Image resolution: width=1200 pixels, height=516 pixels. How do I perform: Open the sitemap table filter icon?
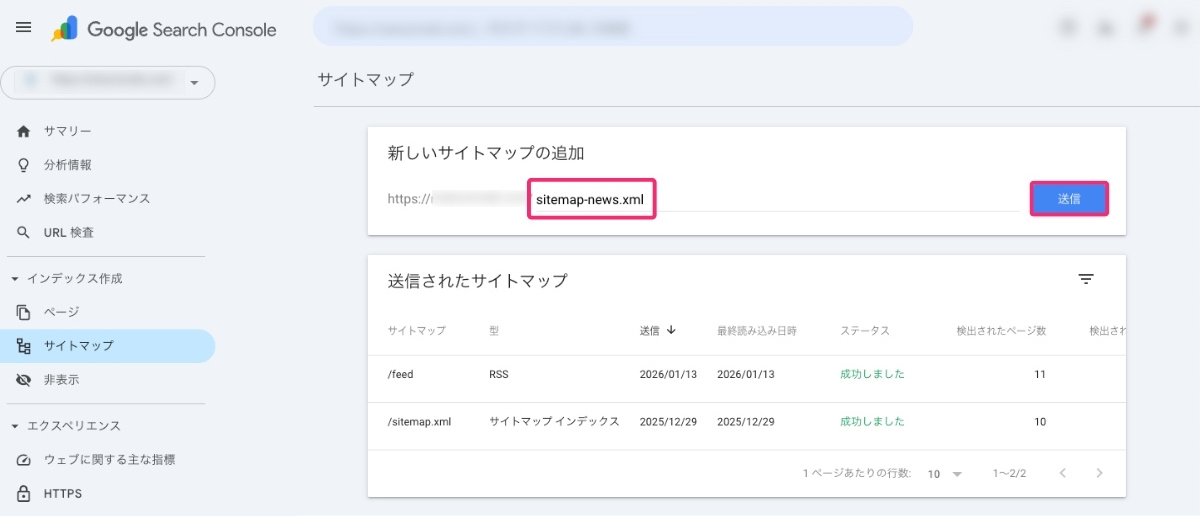[x=1086, y=280]
